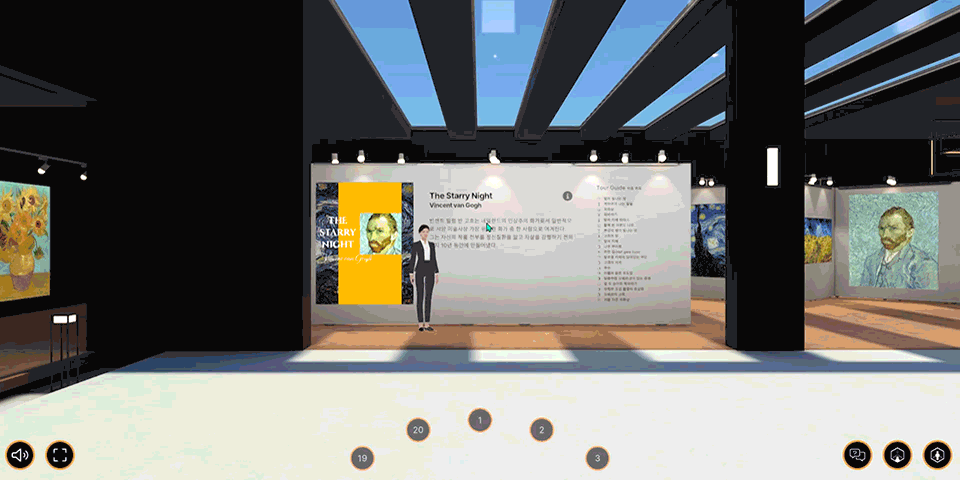Toggle fullscreen mode
Screen dimensions: 960x480
[60, 455]
